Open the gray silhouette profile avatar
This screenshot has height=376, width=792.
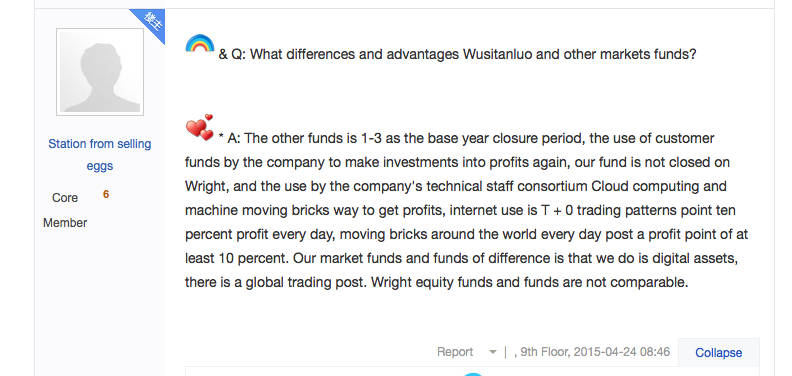click(x=100, y=72)
